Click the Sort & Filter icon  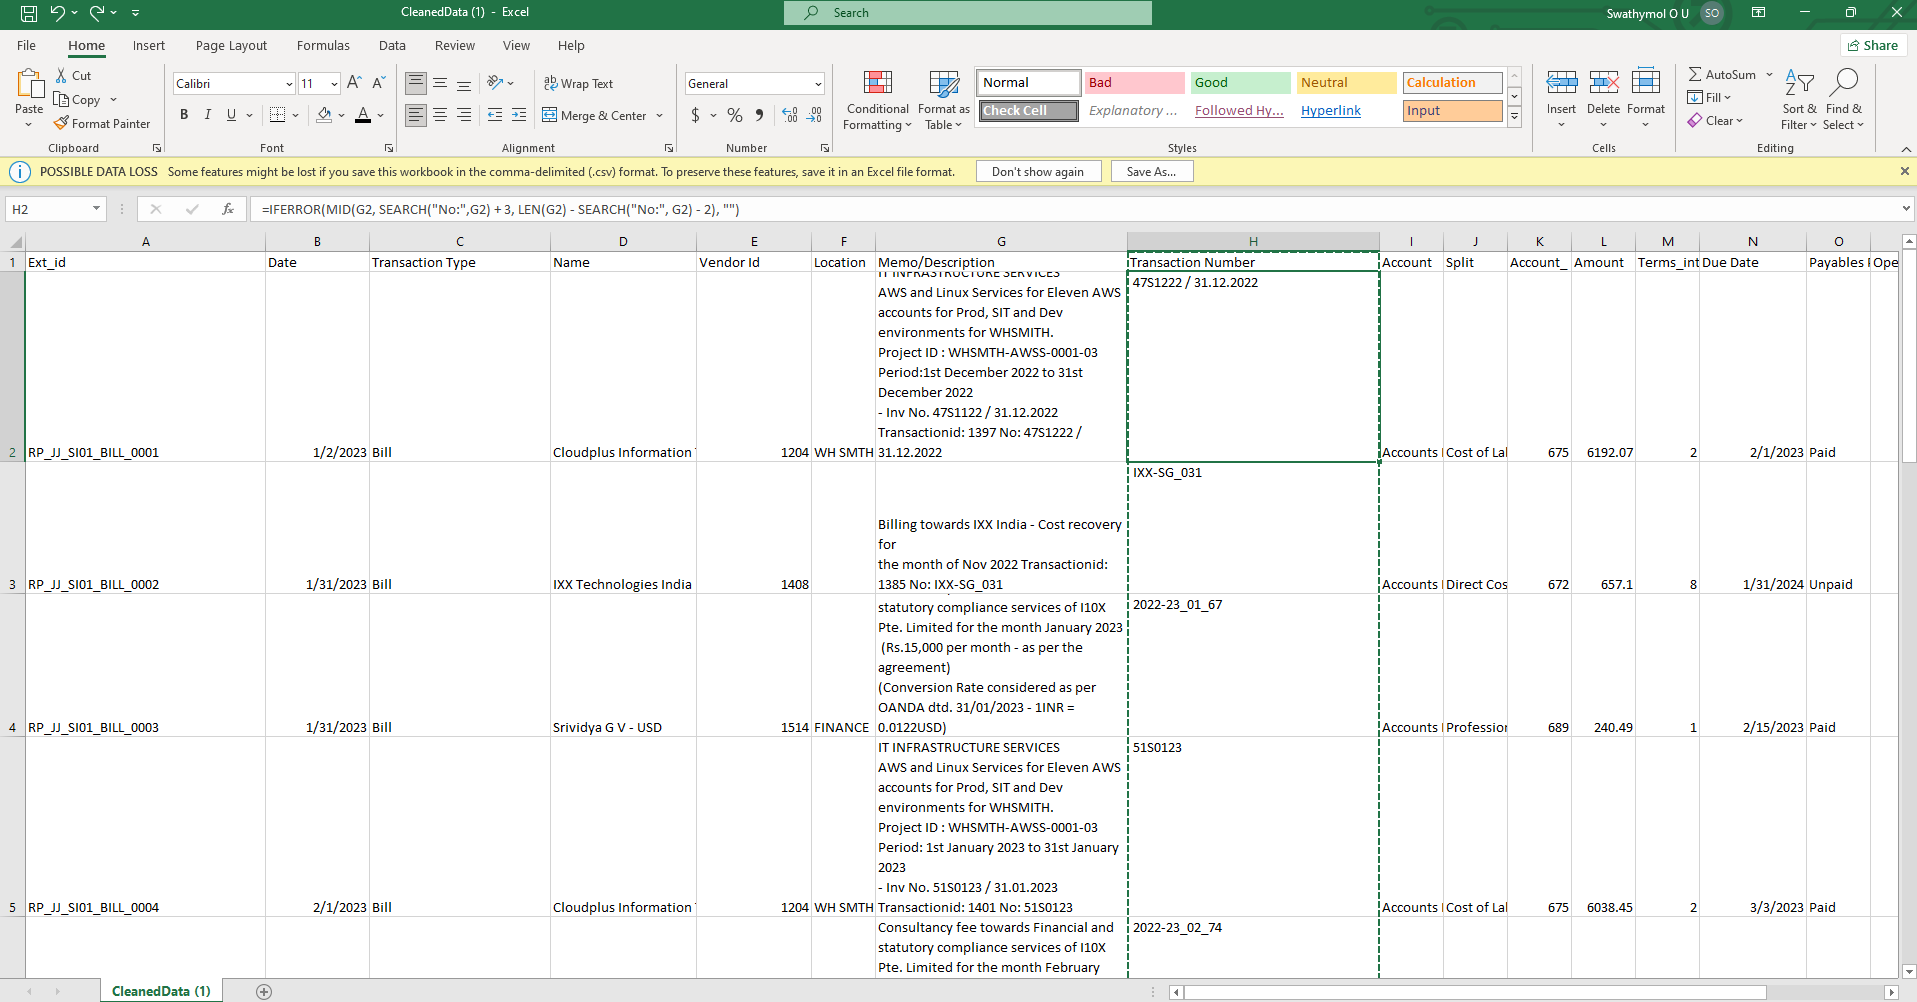click(1799, 84)
